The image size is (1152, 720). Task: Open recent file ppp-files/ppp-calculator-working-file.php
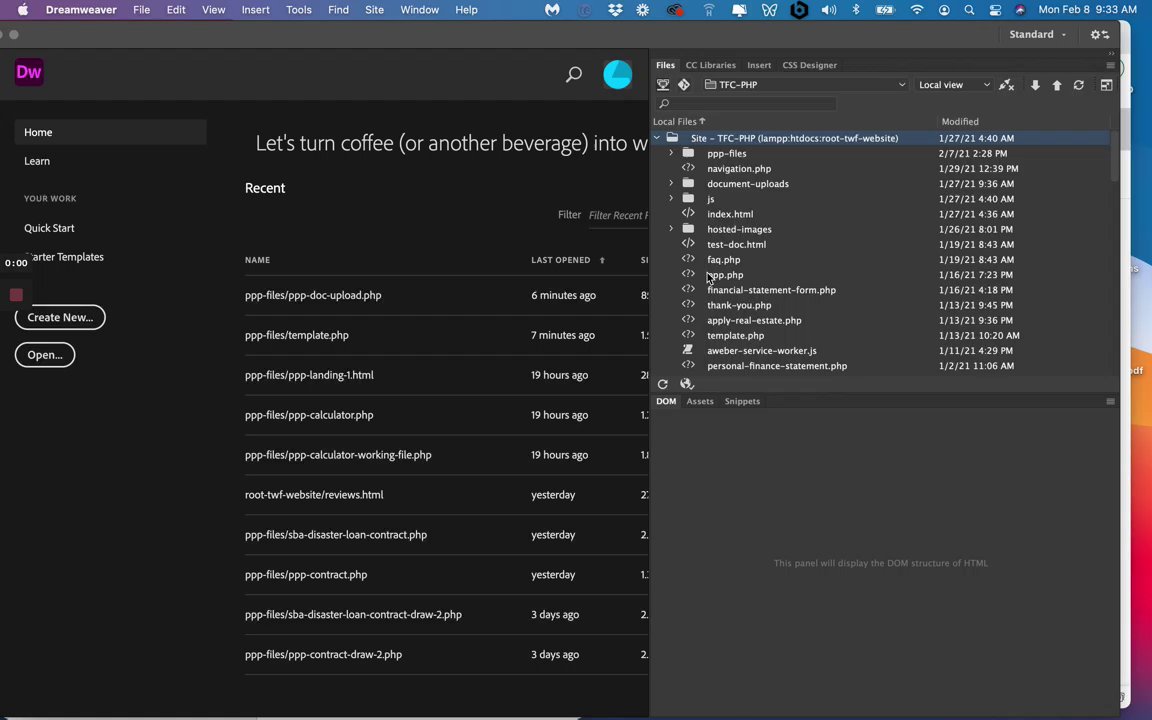(x=338, y=455)
